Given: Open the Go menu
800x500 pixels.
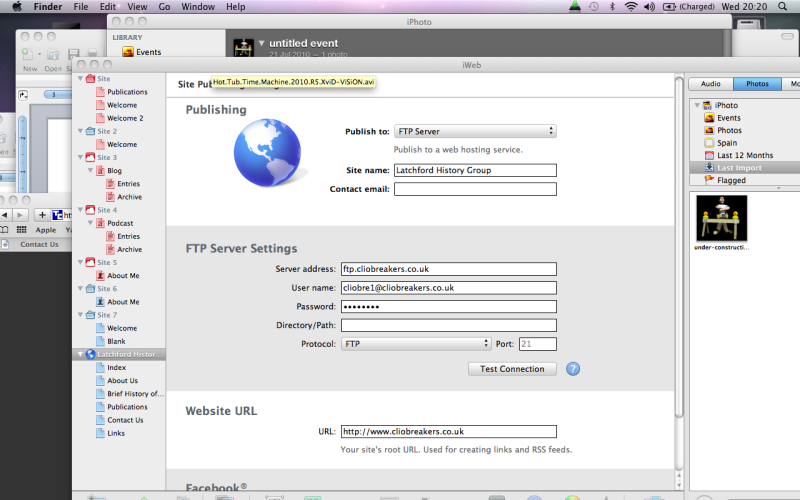Looking at the screenshot, I should pos(164,7).
